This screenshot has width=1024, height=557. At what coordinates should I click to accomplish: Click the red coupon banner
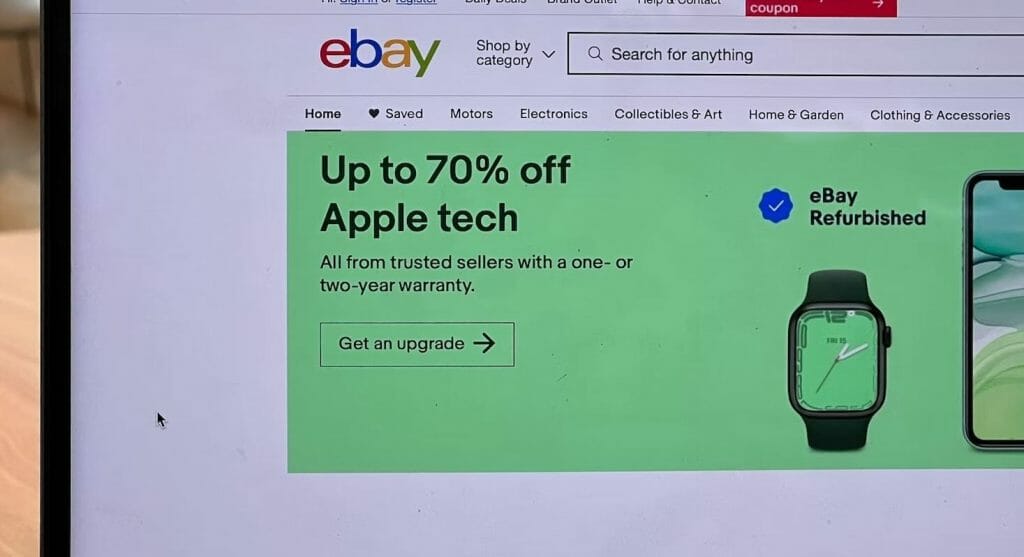tap(821, 8)
